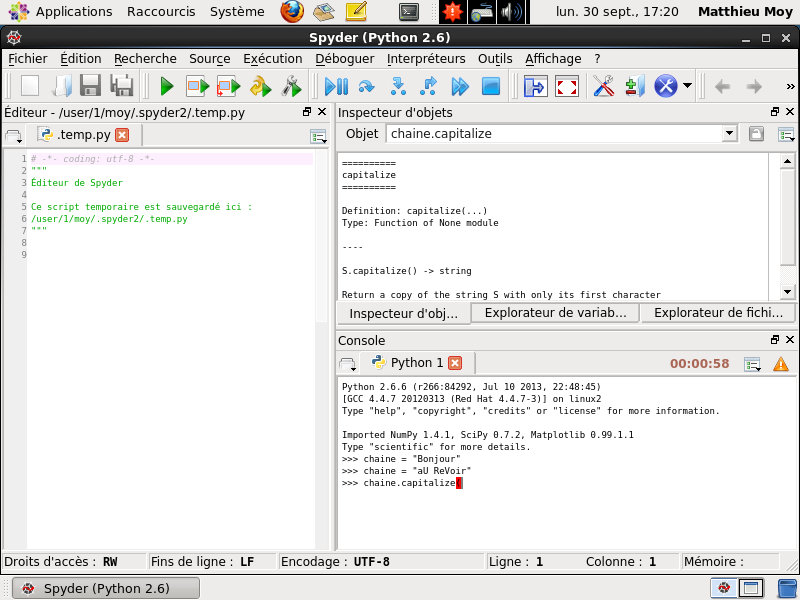Undock the Inspecteur d'objets pane
This screenshot has width=800, height=600.
click(775, 112)
